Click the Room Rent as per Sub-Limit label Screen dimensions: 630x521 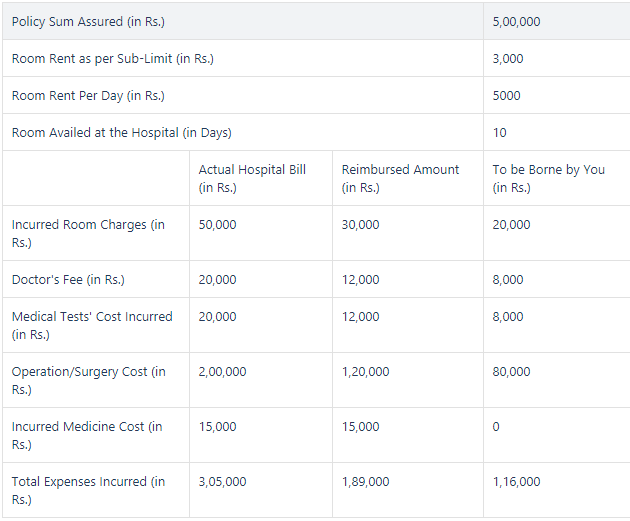click(112, 59)
